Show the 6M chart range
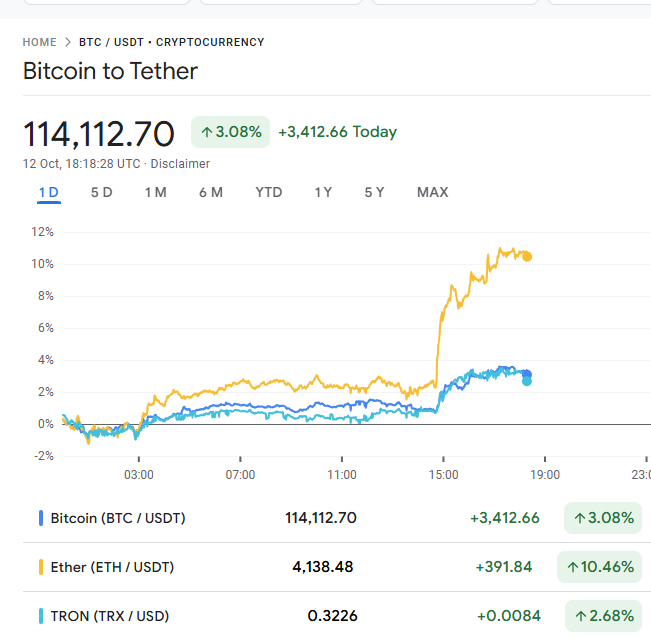 click(210, 192)
